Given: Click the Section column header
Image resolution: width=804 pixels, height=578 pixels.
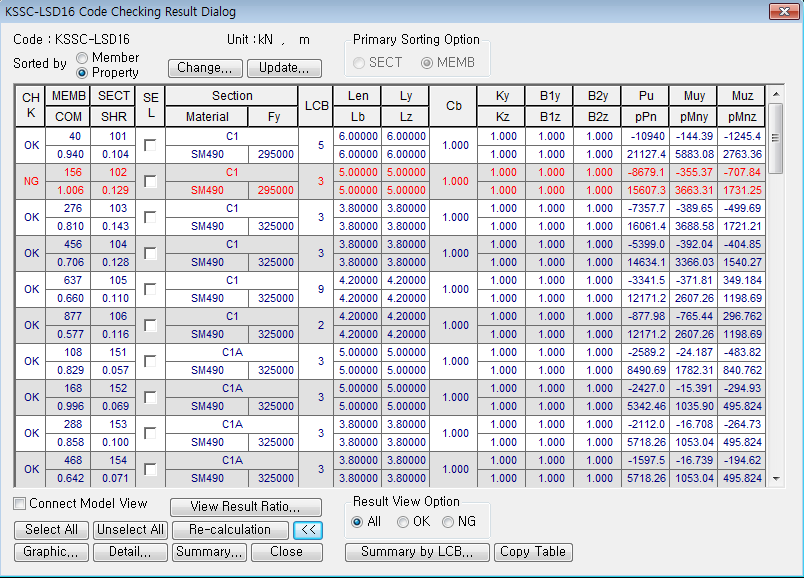Looking at the screenshot, I should [x=232, y=96].
